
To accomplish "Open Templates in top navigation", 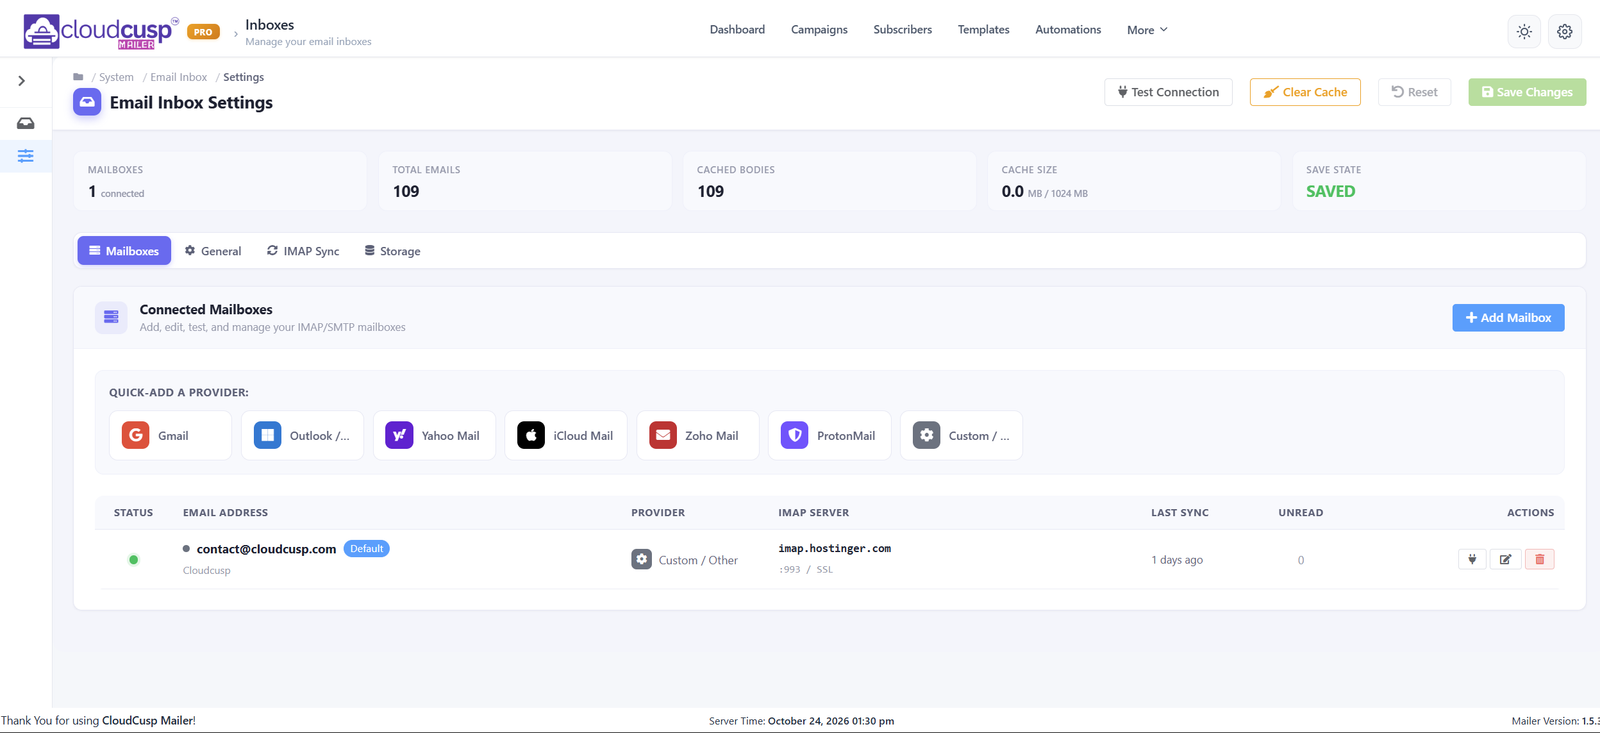I will 983,30.
